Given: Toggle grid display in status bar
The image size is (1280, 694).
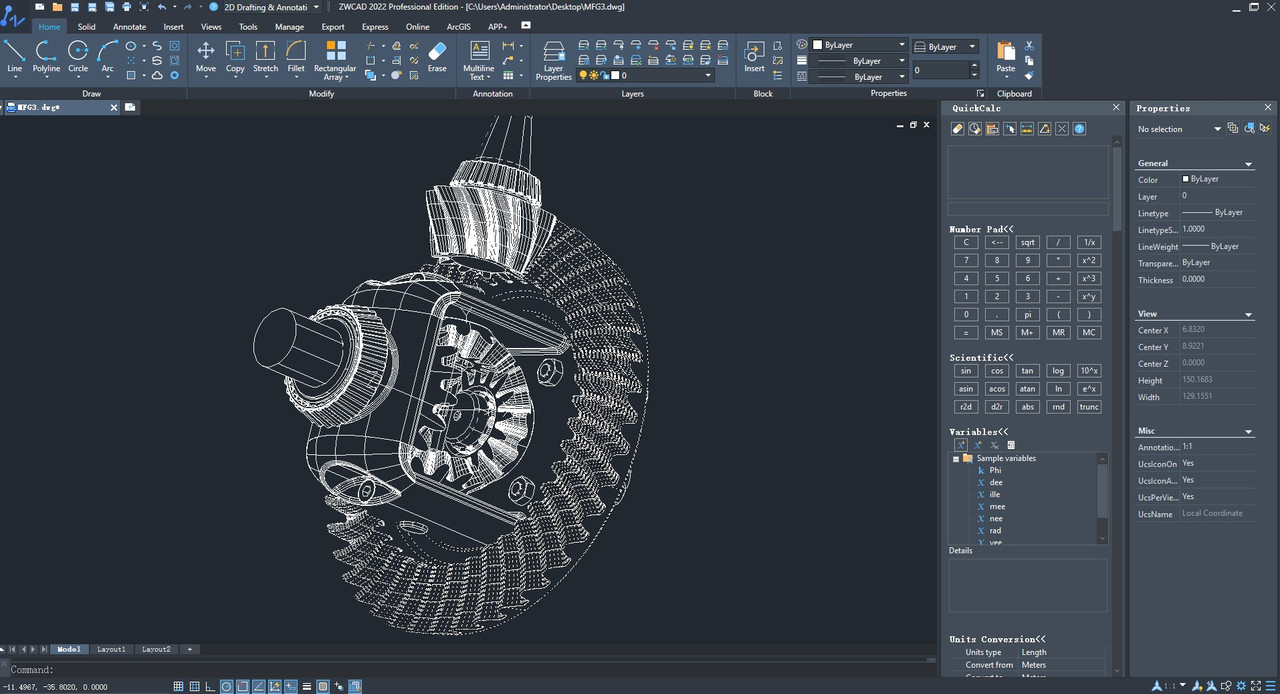Looking at the screenshot, I should pos(179,686).
